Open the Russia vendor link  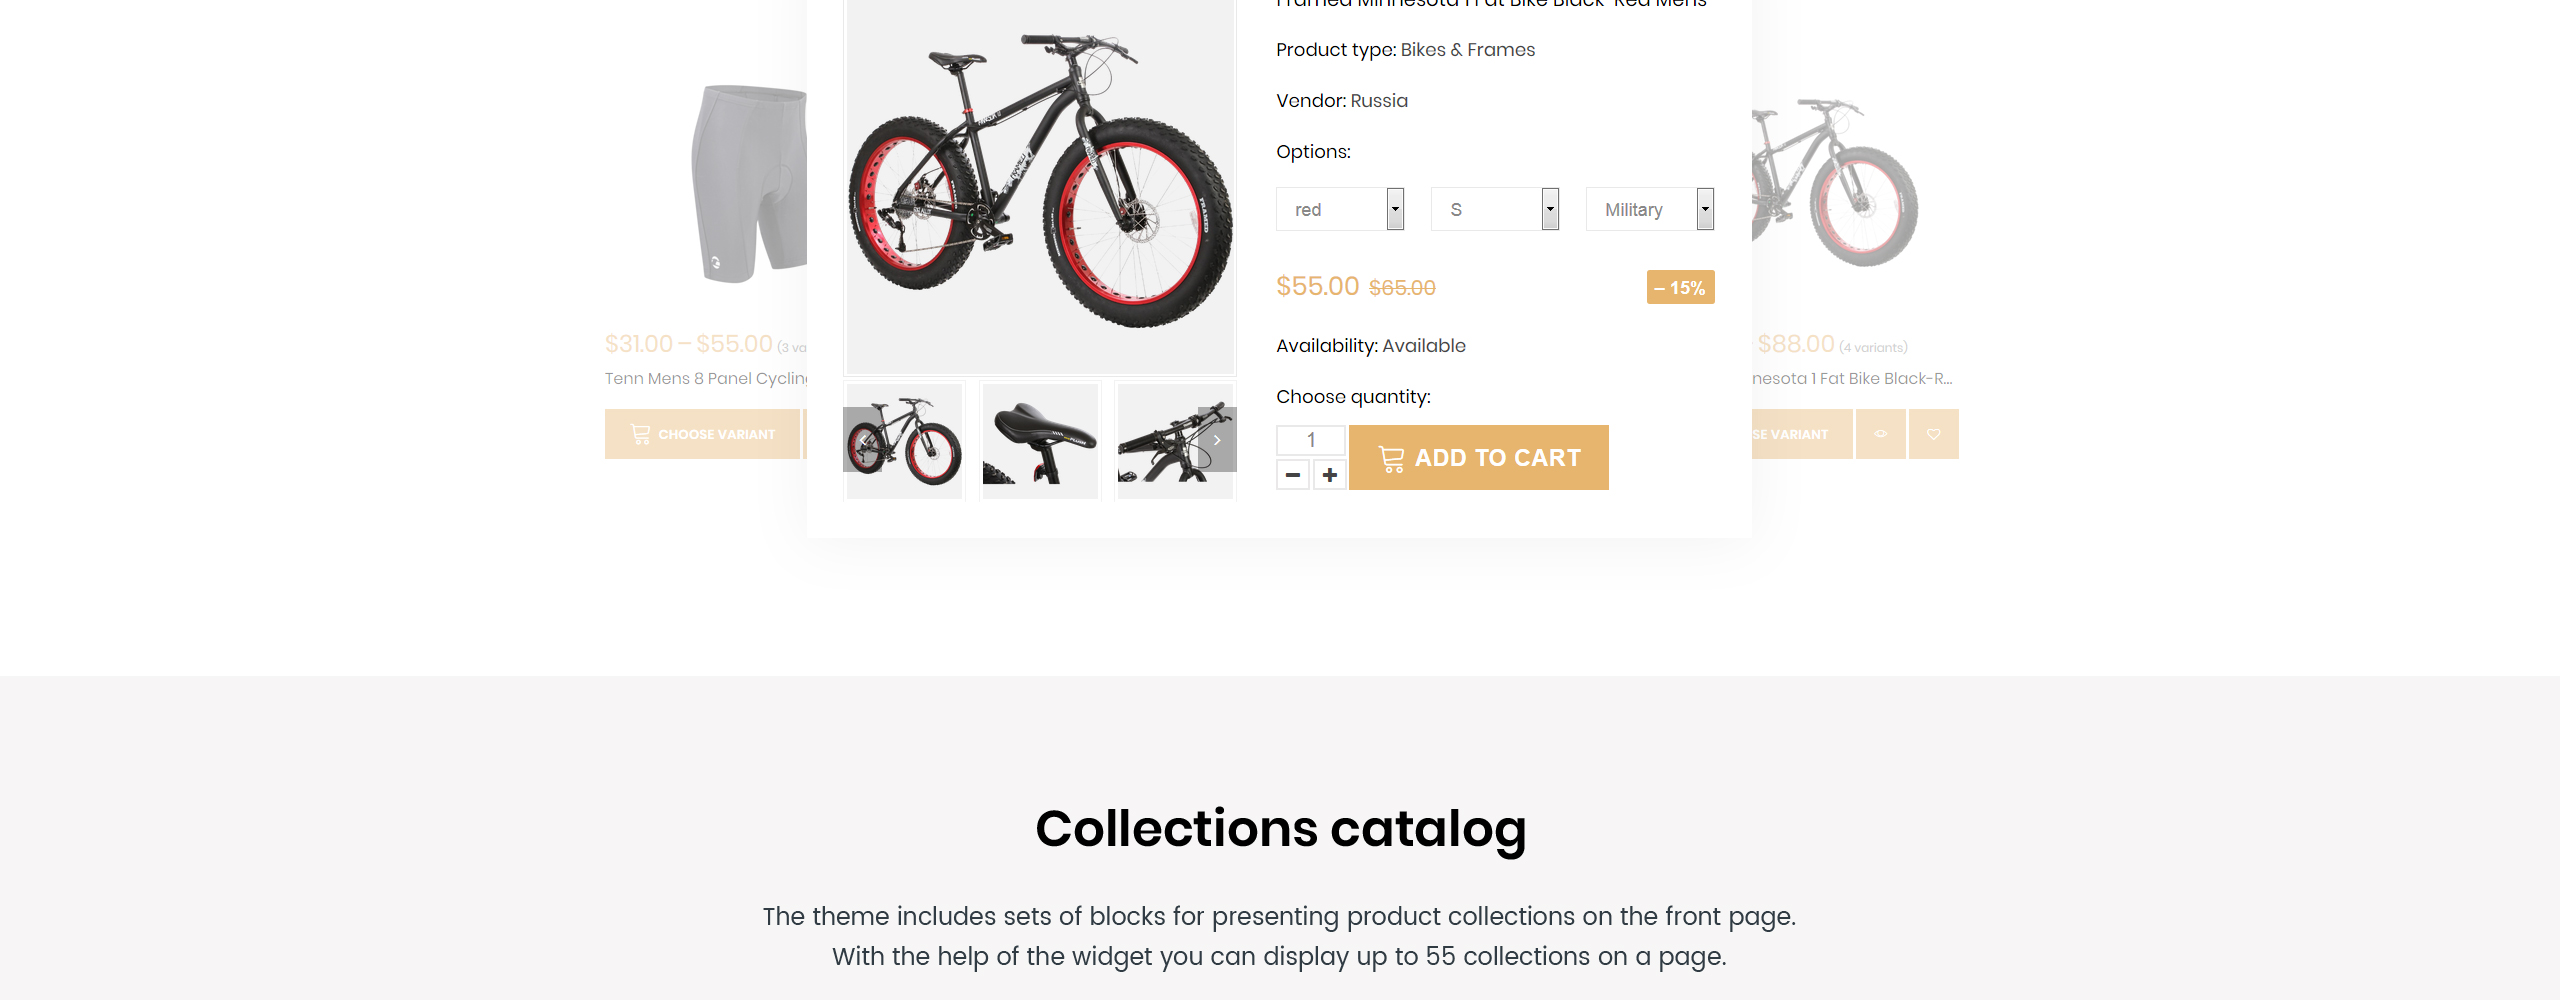[1379, 101]
